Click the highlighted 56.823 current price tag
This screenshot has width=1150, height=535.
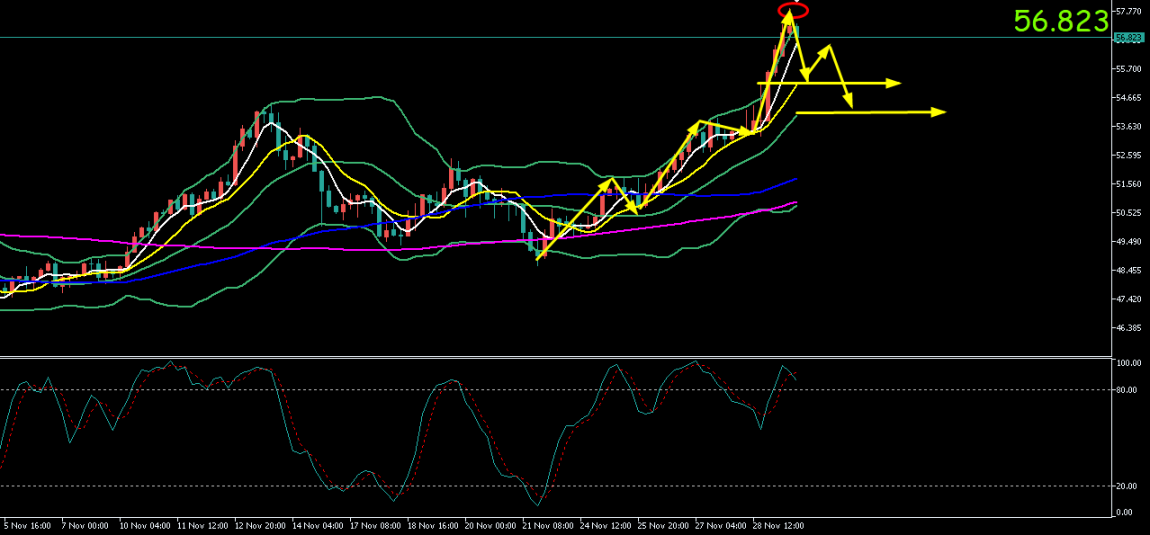click(1128, 38)
